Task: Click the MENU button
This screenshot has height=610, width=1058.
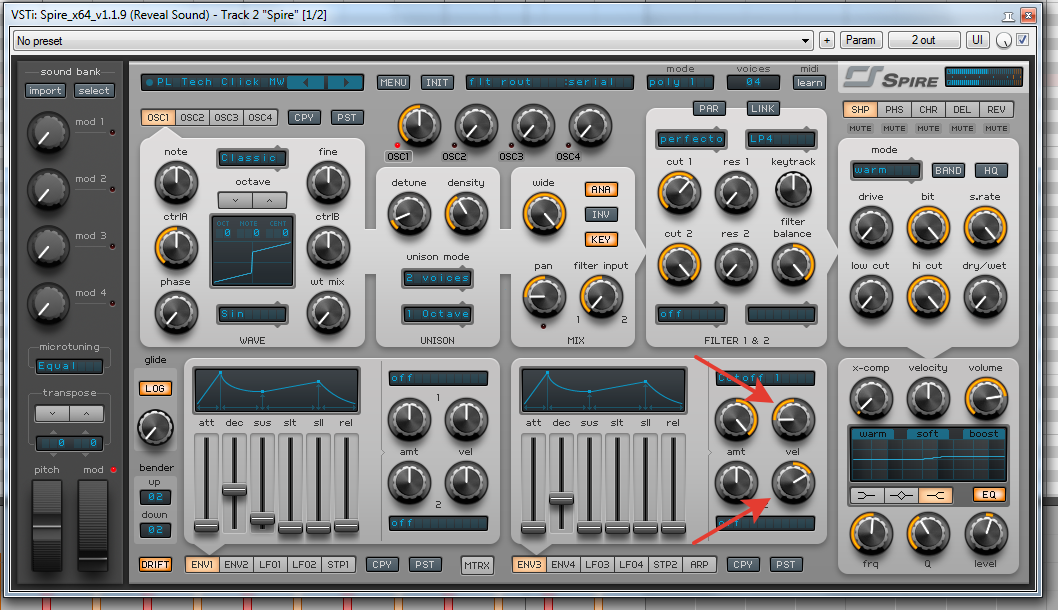Action: pos(393,82)
